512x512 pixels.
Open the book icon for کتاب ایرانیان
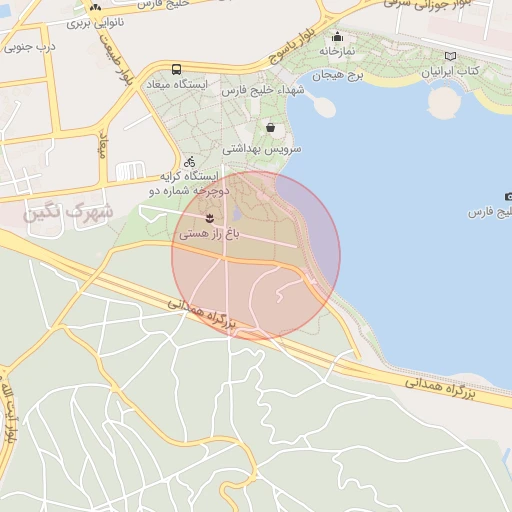[x=450, y=56]
